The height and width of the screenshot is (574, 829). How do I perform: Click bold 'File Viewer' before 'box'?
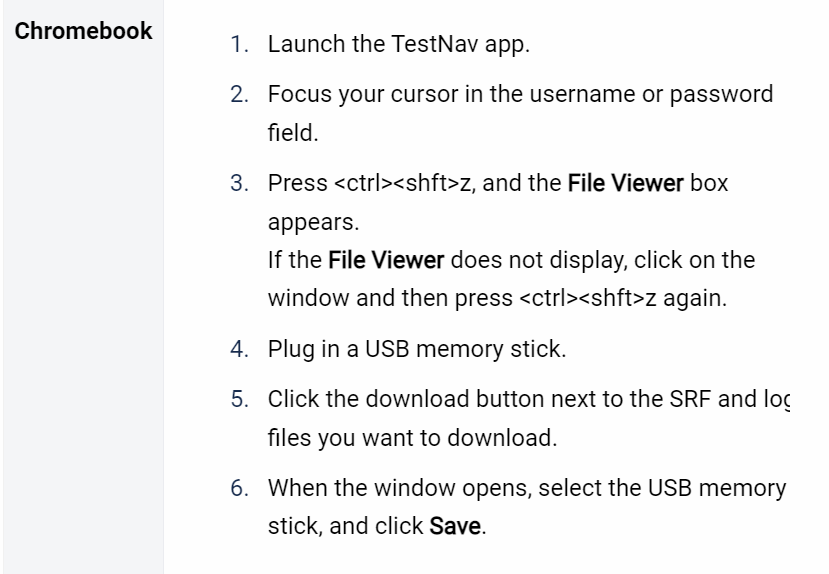pyautogui.click(x=625, y=183)
